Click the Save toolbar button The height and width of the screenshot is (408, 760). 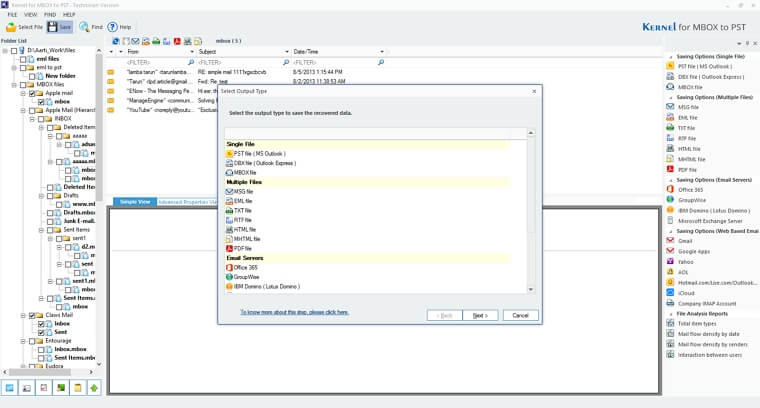(x=60, y=27)
